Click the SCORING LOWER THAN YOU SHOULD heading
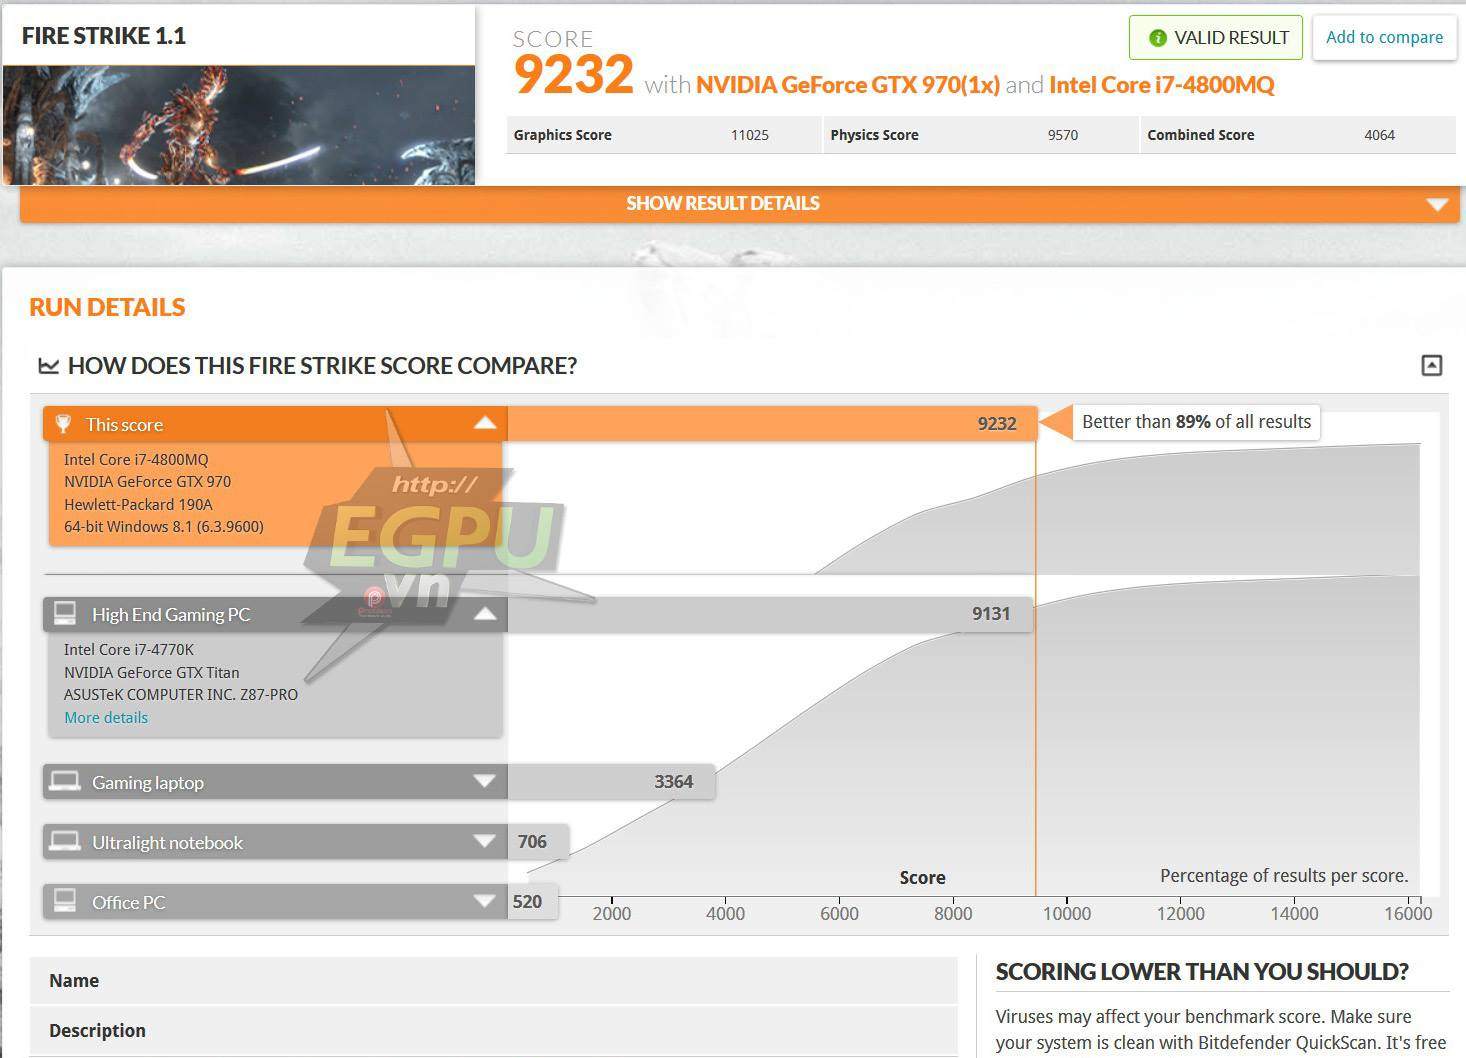Image resolution: width=1466 pixels, height=1058 pixels. (x=1202, y=971)
